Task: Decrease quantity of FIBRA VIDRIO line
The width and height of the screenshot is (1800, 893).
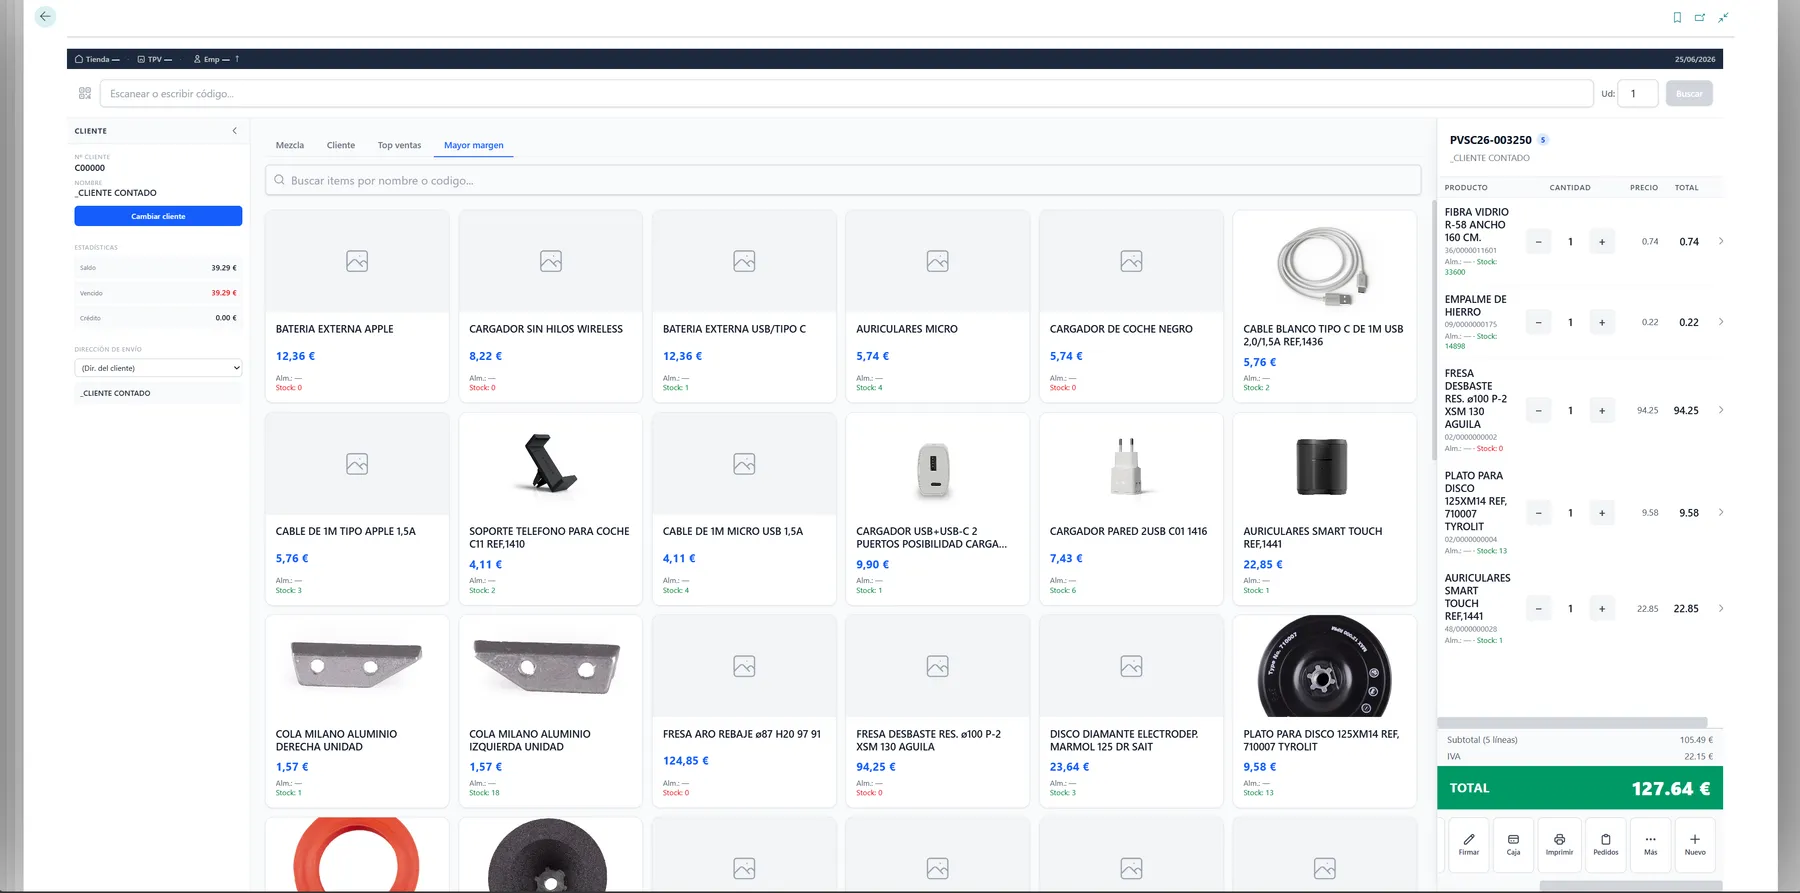Action: (1538, 242)
